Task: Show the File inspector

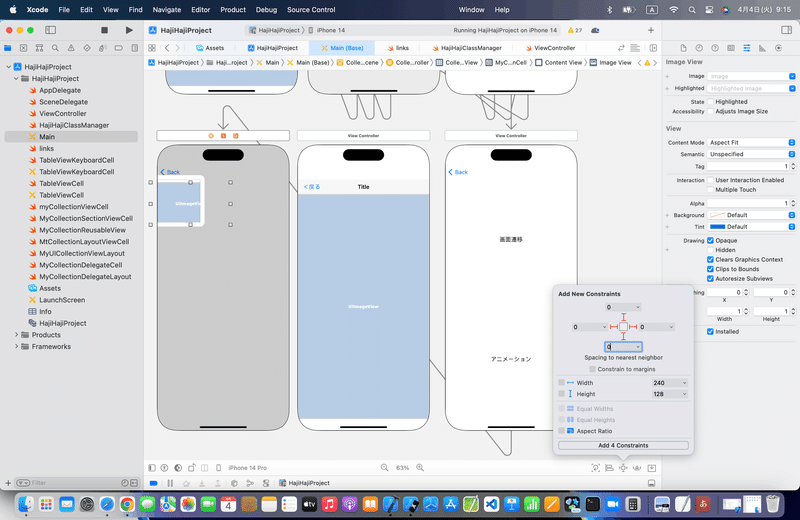Action: click(683, 48)
